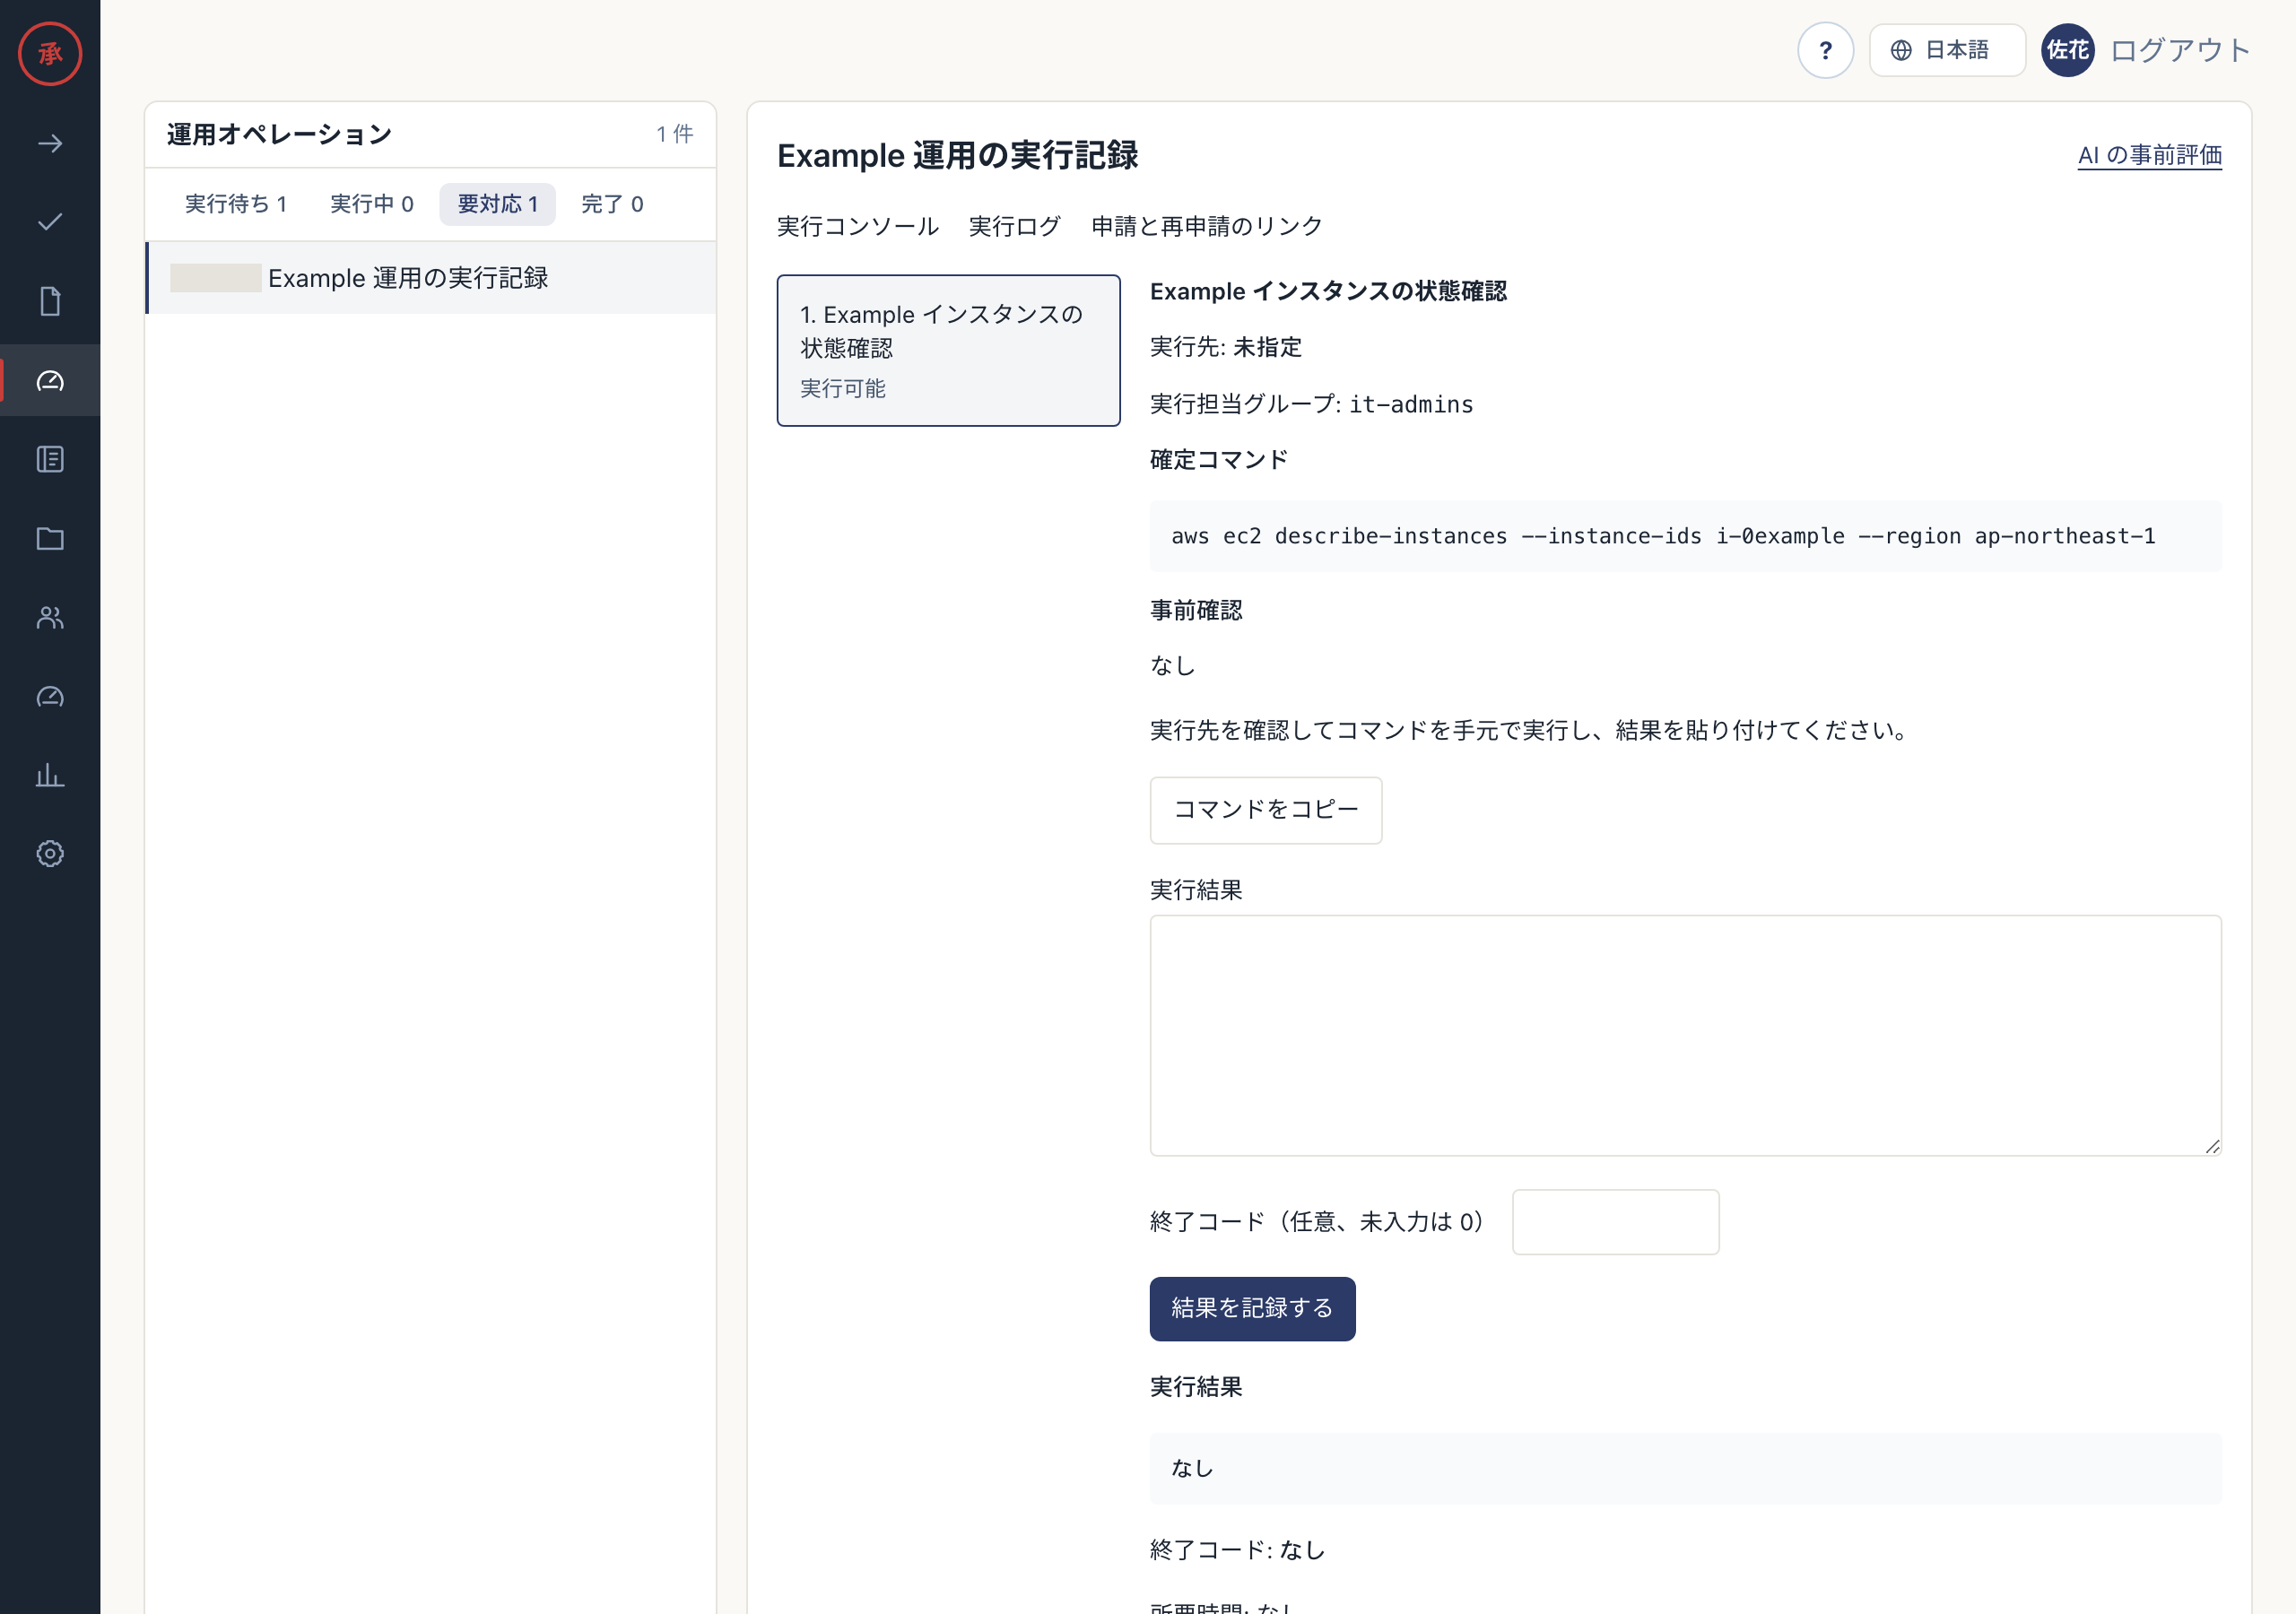Screen dimensions: 2296x1614
Task: Select step 1 Example インスタンスの状態確認 card
Action: click(948, 350)
